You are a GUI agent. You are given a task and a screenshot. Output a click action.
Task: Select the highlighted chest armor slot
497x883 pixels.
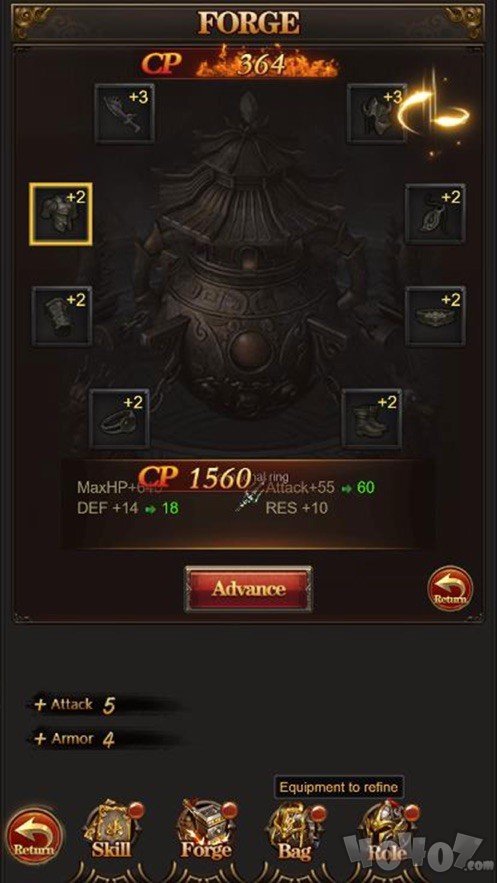(61, 214)
